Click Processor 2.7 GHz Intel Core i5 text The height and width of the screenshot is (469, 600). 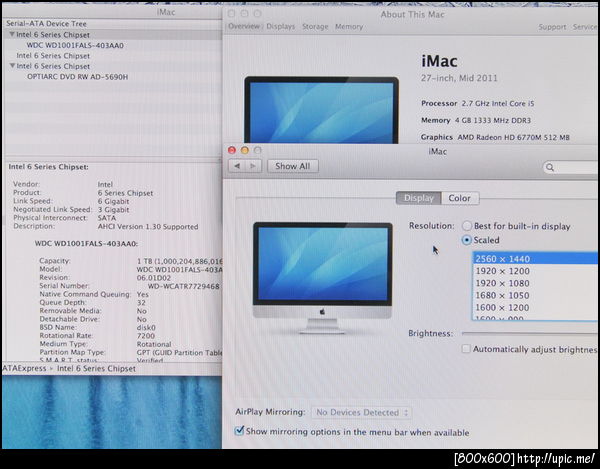click(478, 103)
